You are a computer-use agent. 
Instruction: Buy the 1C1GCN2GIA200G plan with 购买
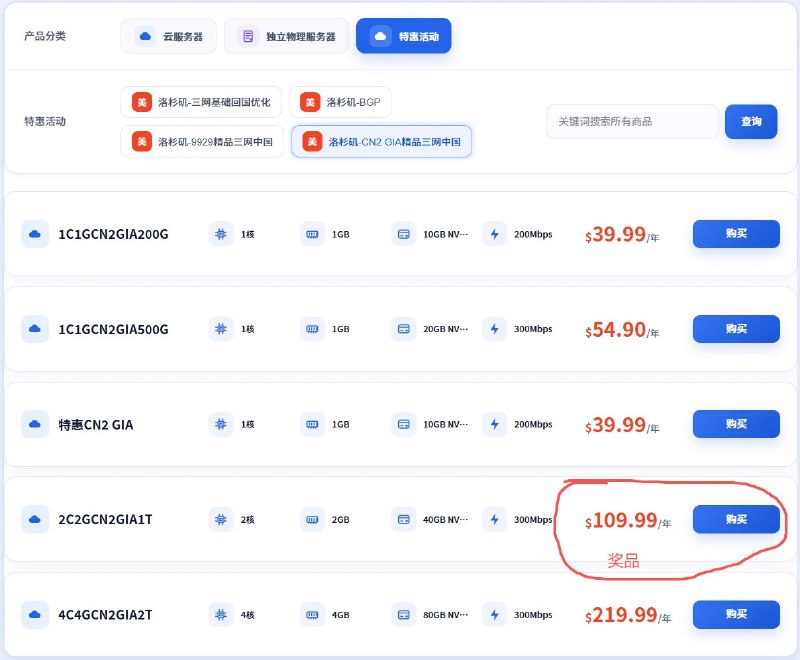click(736, 234)
